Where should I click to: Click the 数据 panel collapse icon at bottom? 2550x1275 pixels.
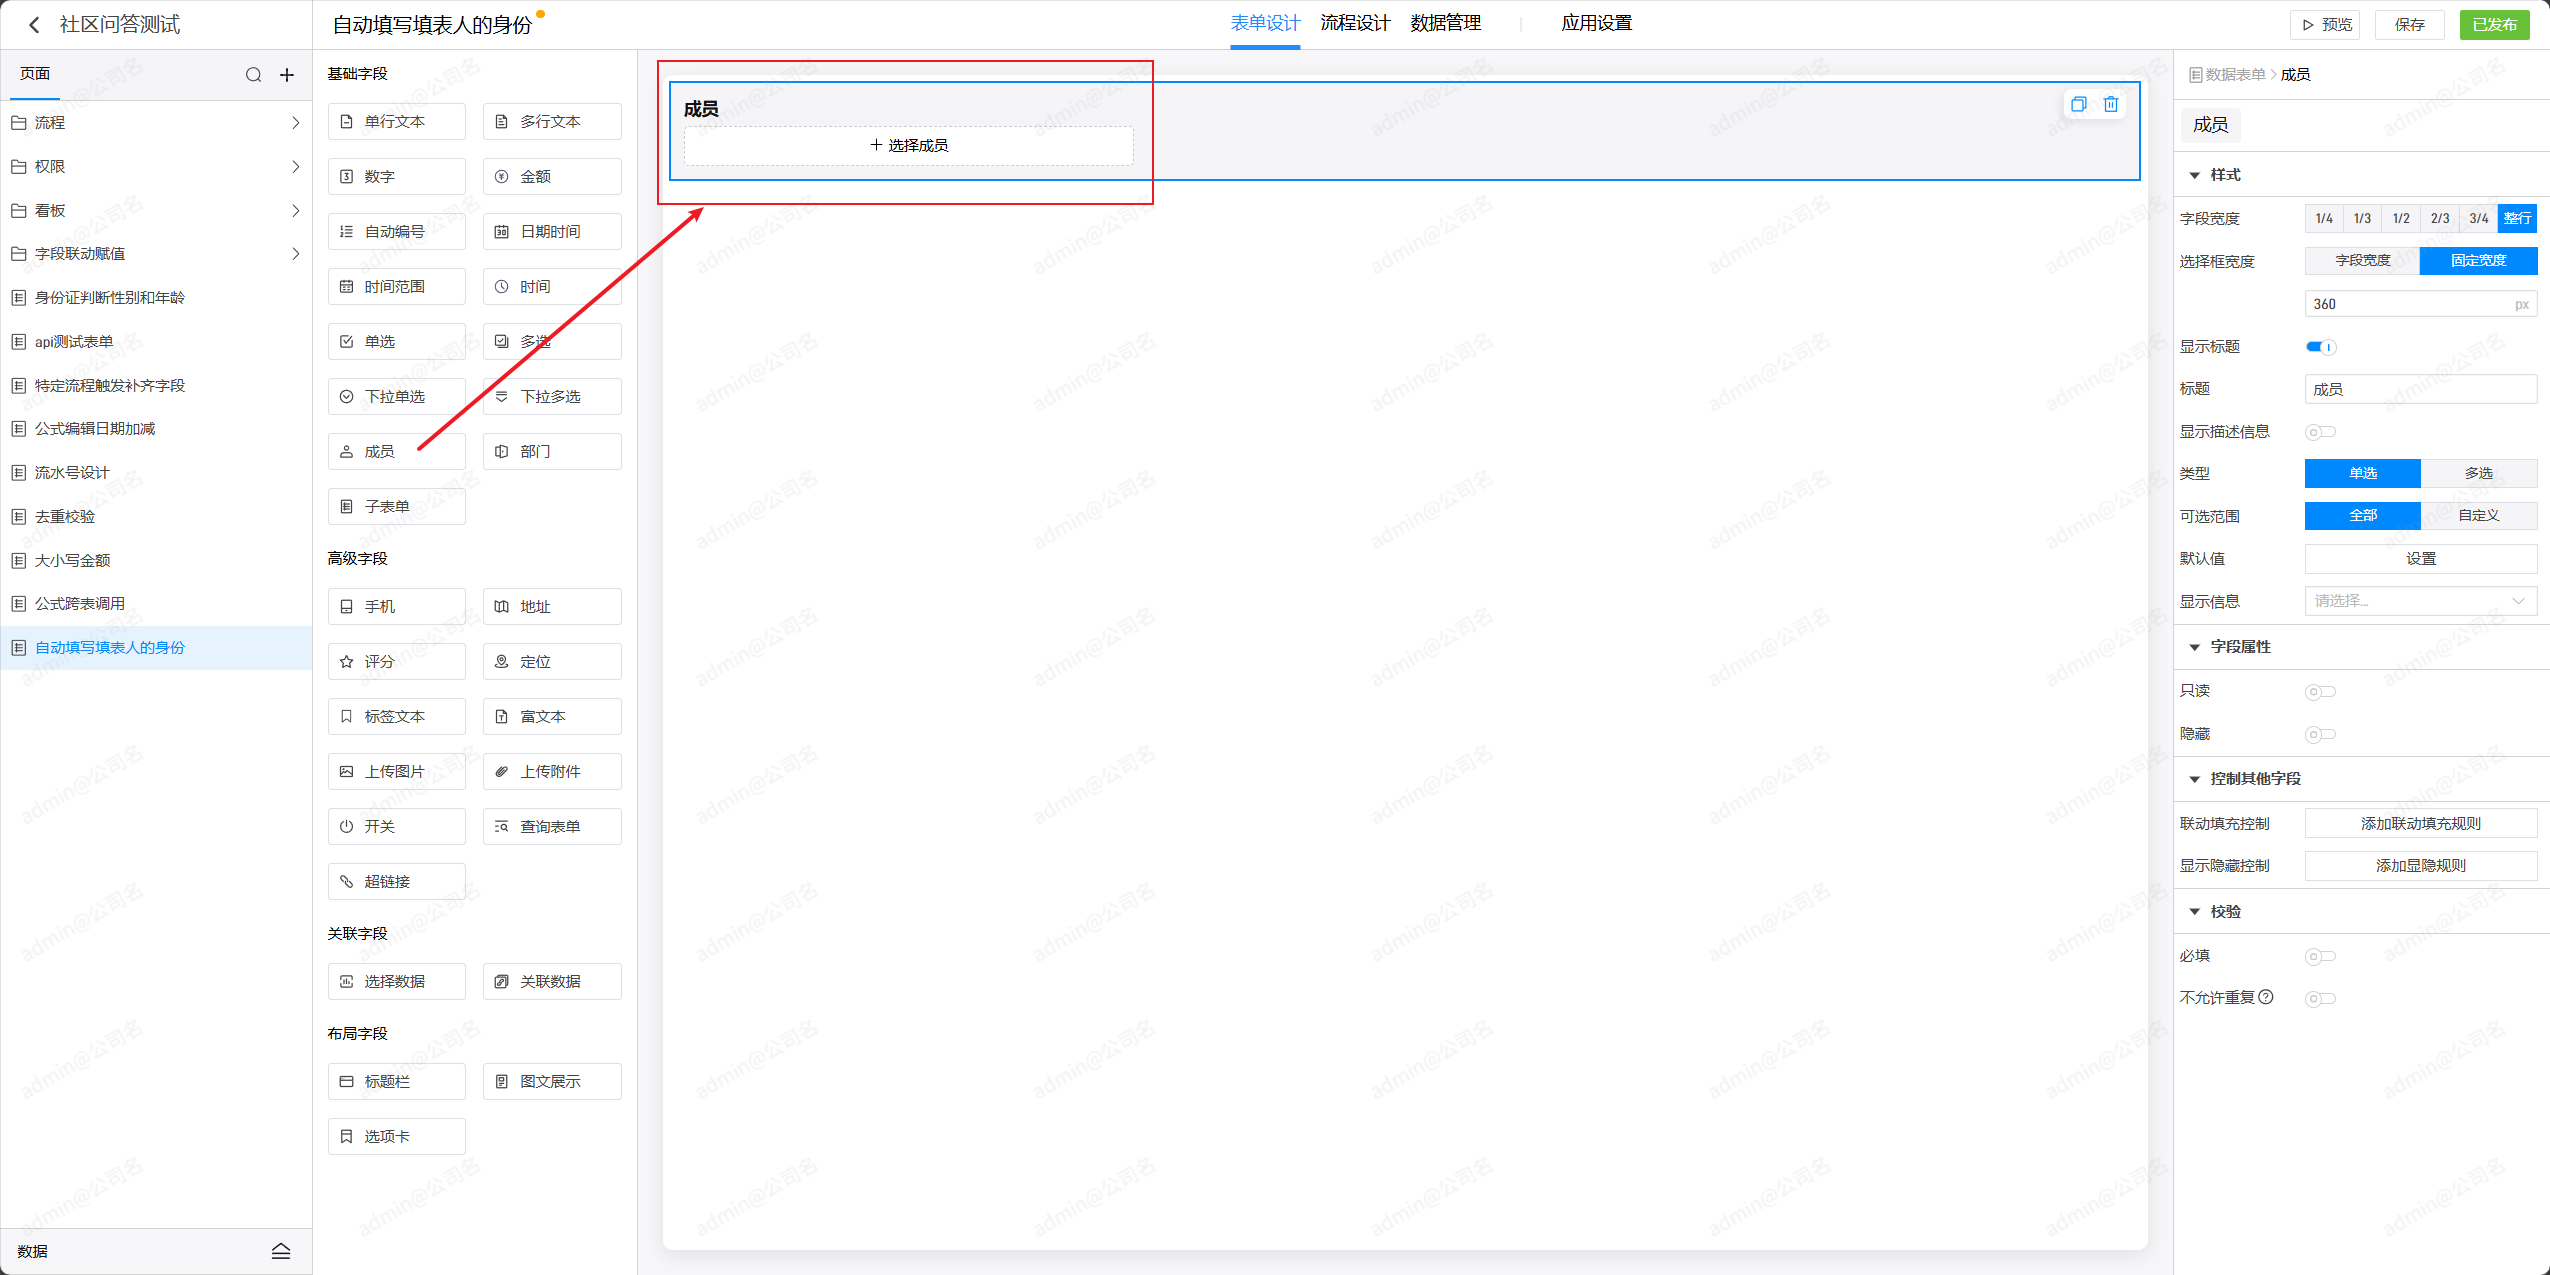281,1251
